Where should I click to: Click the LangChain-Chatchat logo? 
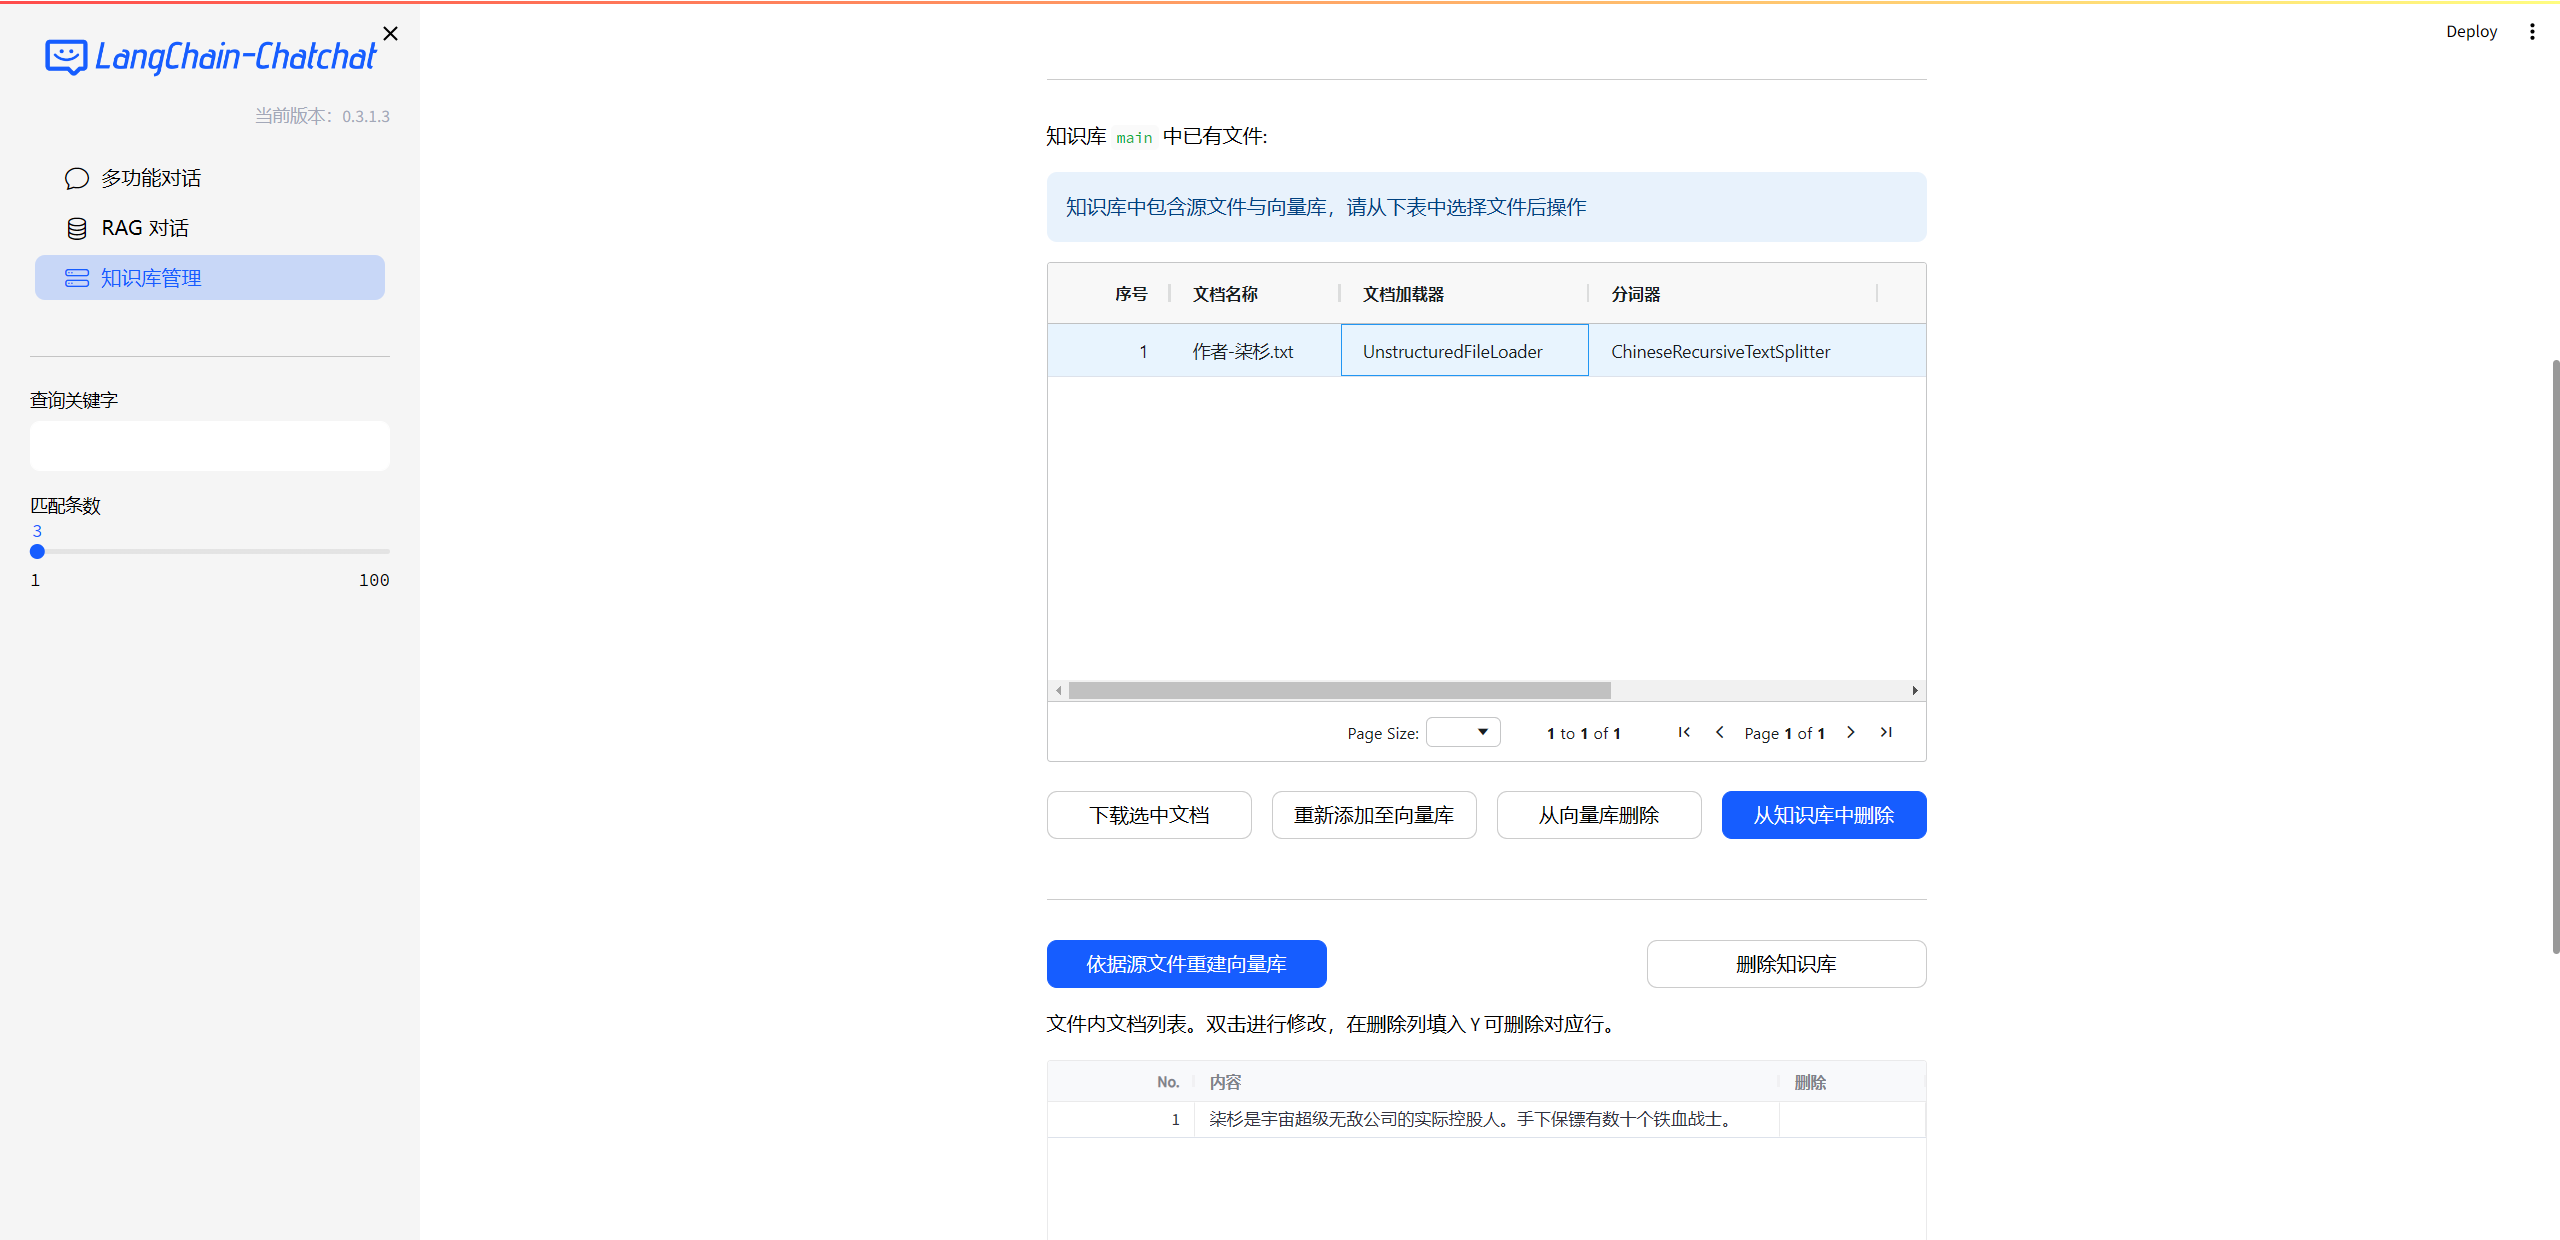coord(211,57)
